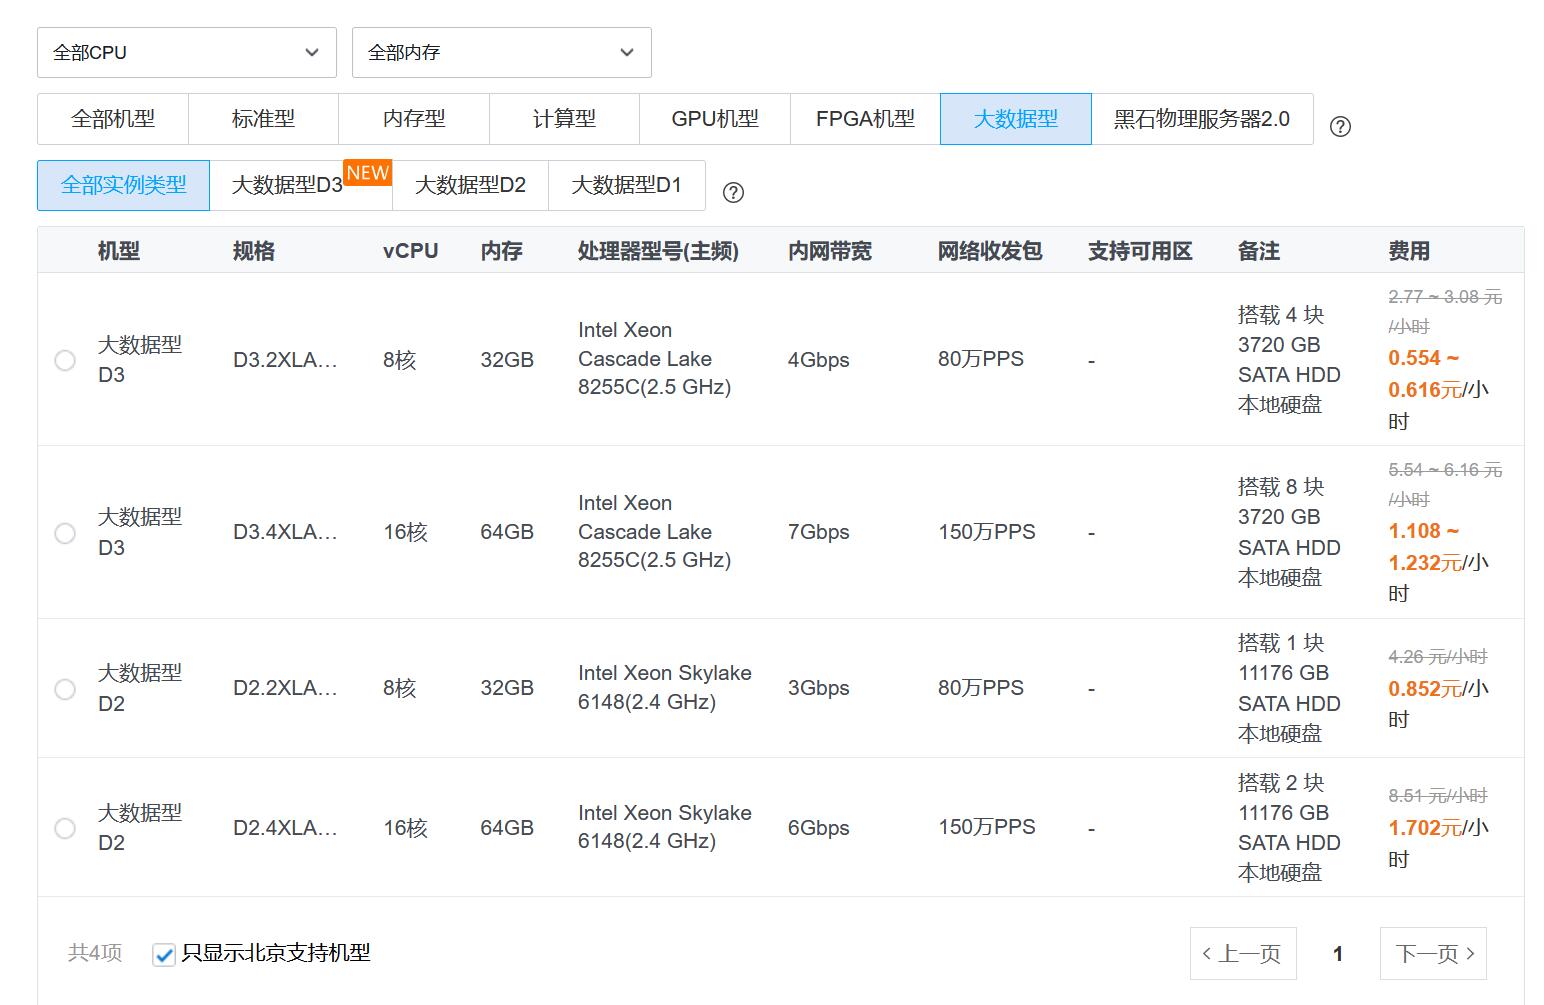This screenshot has height=1005, width=1544.
Task: Select the FPGA机型 tab
Action: 865,119
